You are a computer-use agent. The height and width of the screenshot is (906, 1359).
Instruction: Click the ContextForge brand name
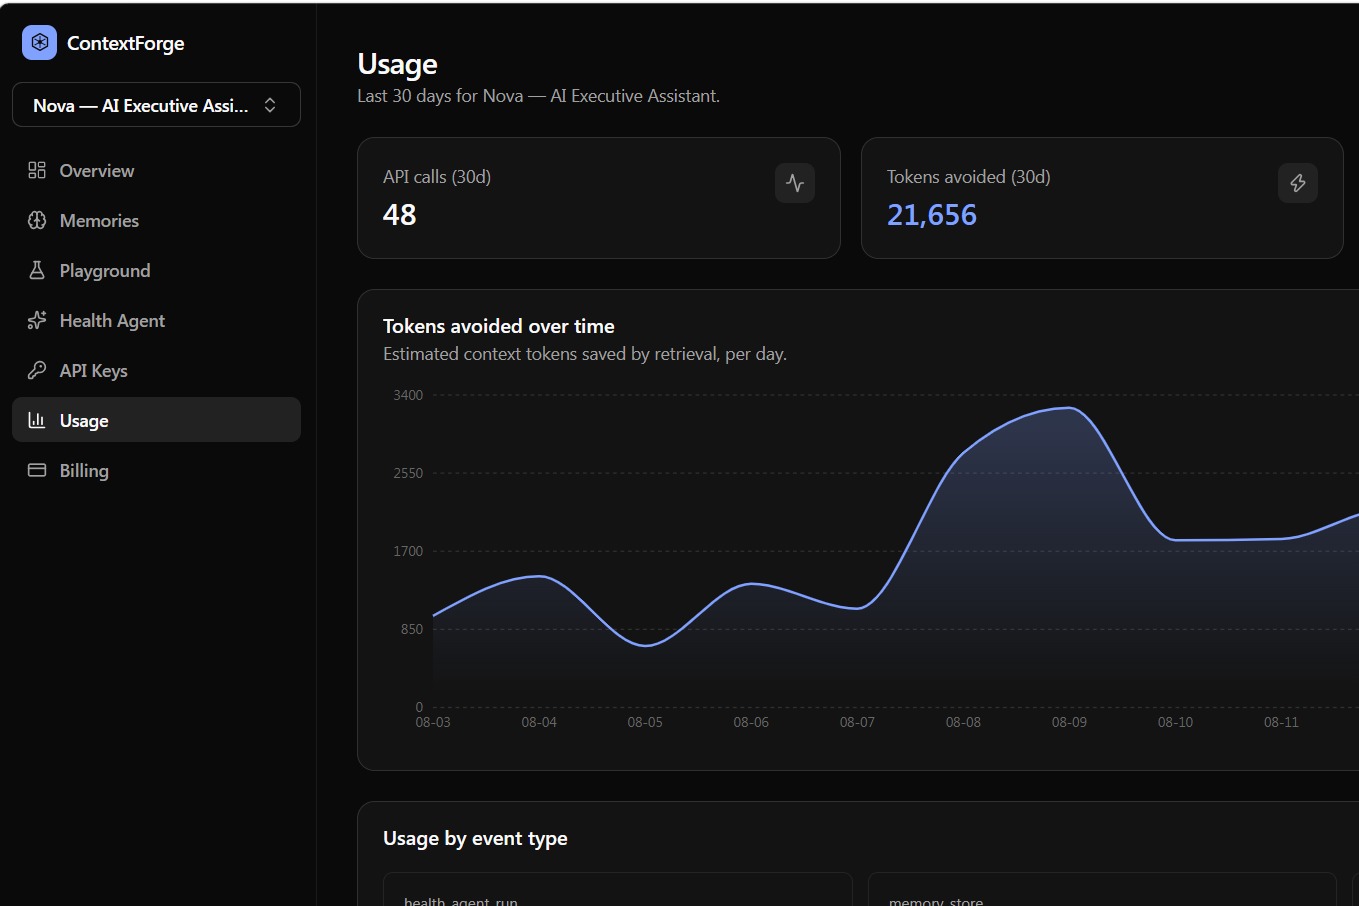click(x=126, y=43)
